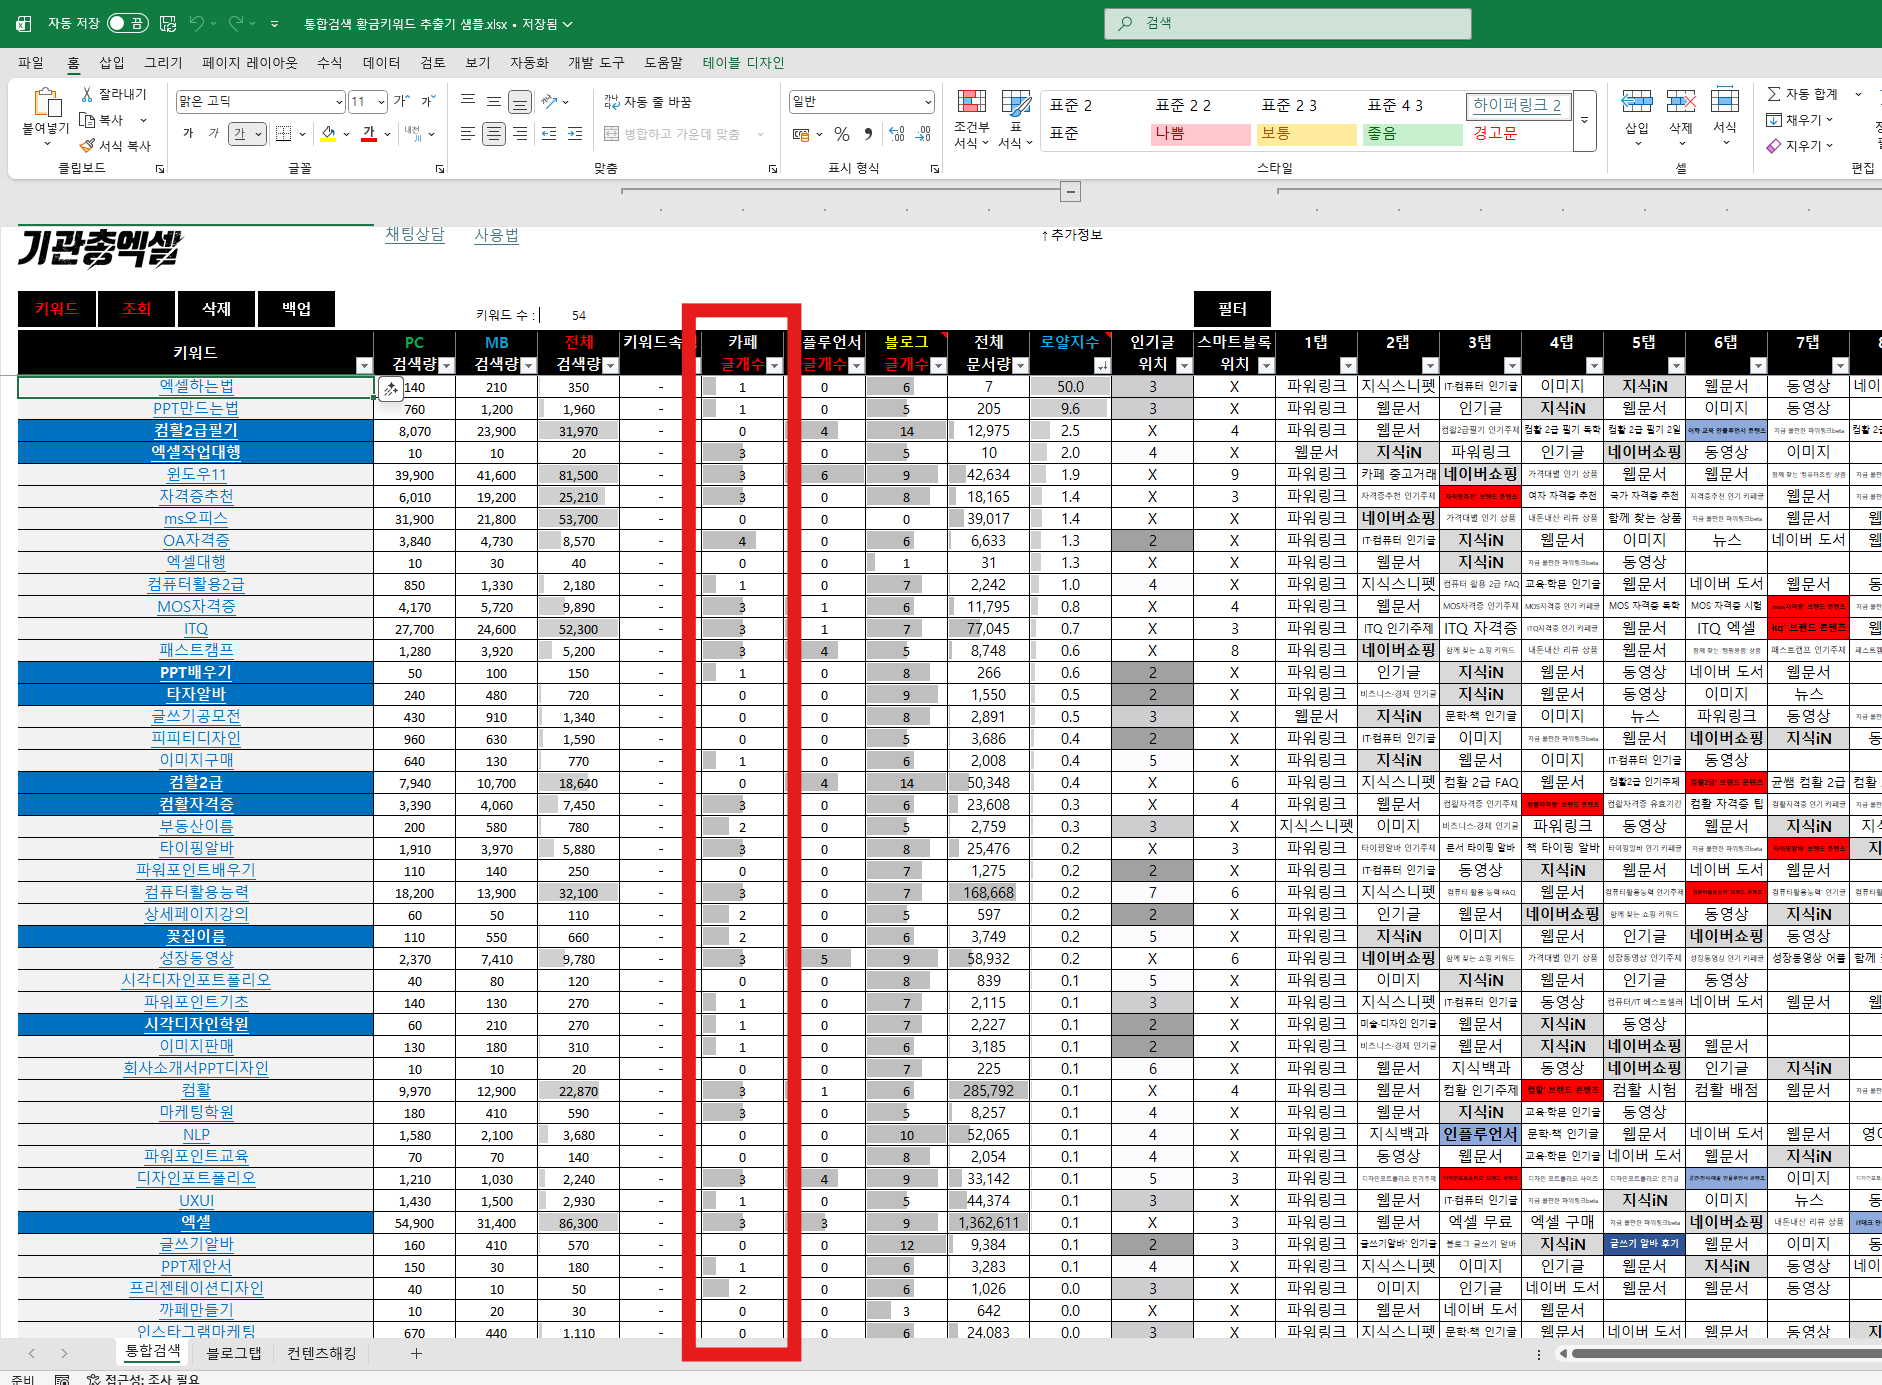Switch to the 블로그탭 sheet

click(233, 1353)
